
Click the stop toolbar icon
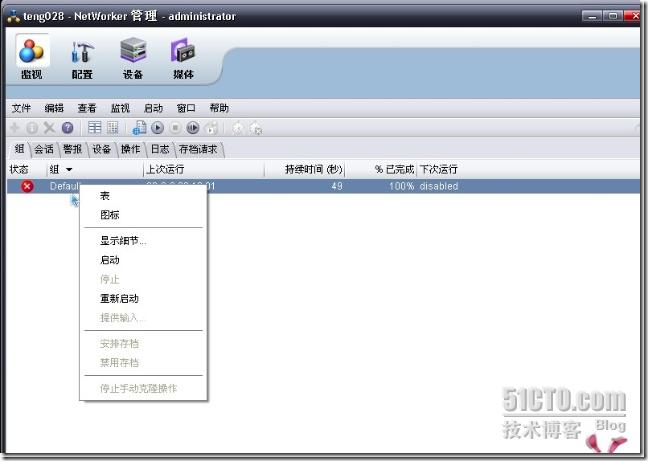coord(175,128)
